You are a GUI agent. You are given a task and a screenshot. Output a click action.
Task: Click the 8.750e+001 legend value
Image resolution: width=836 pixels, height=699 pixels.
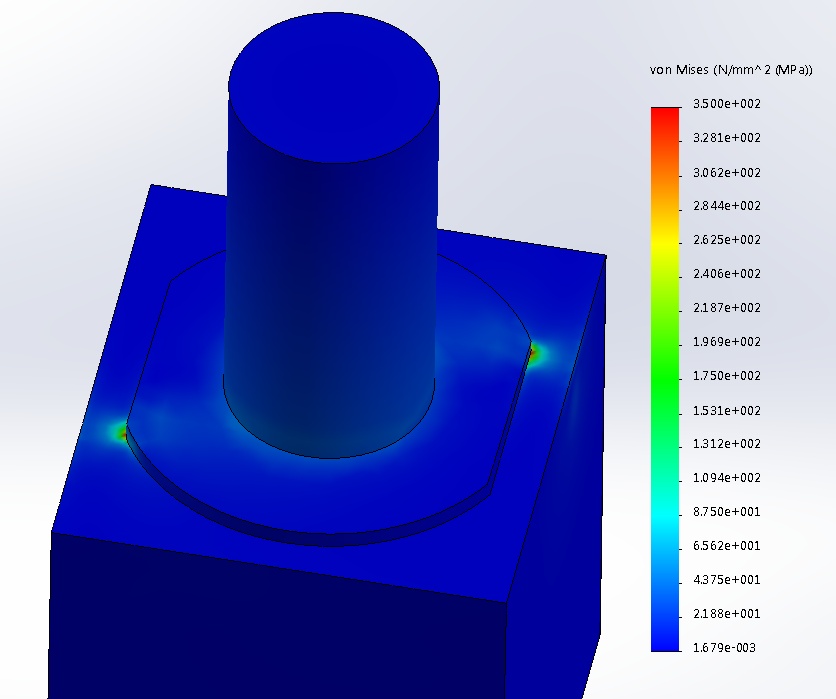[727, 512]
